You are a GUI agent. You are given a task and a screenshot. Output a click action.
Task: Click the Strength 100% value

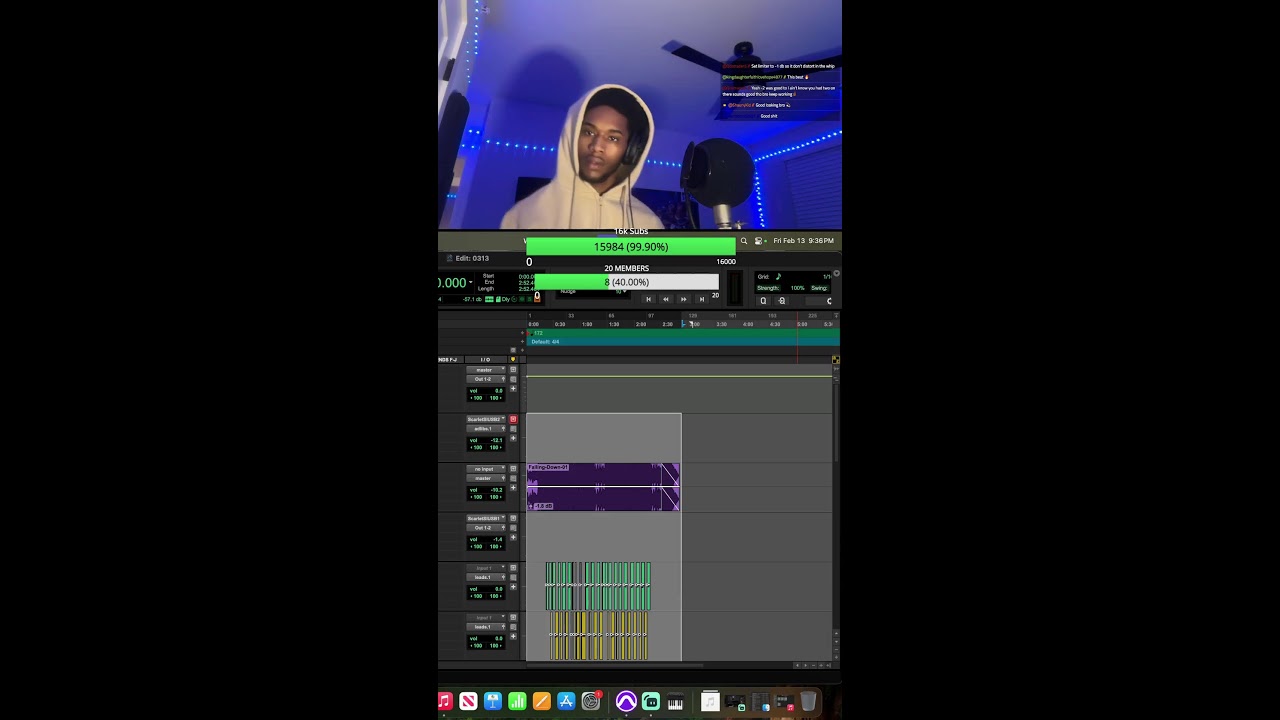pyautogui.click(x=797, y=288)
